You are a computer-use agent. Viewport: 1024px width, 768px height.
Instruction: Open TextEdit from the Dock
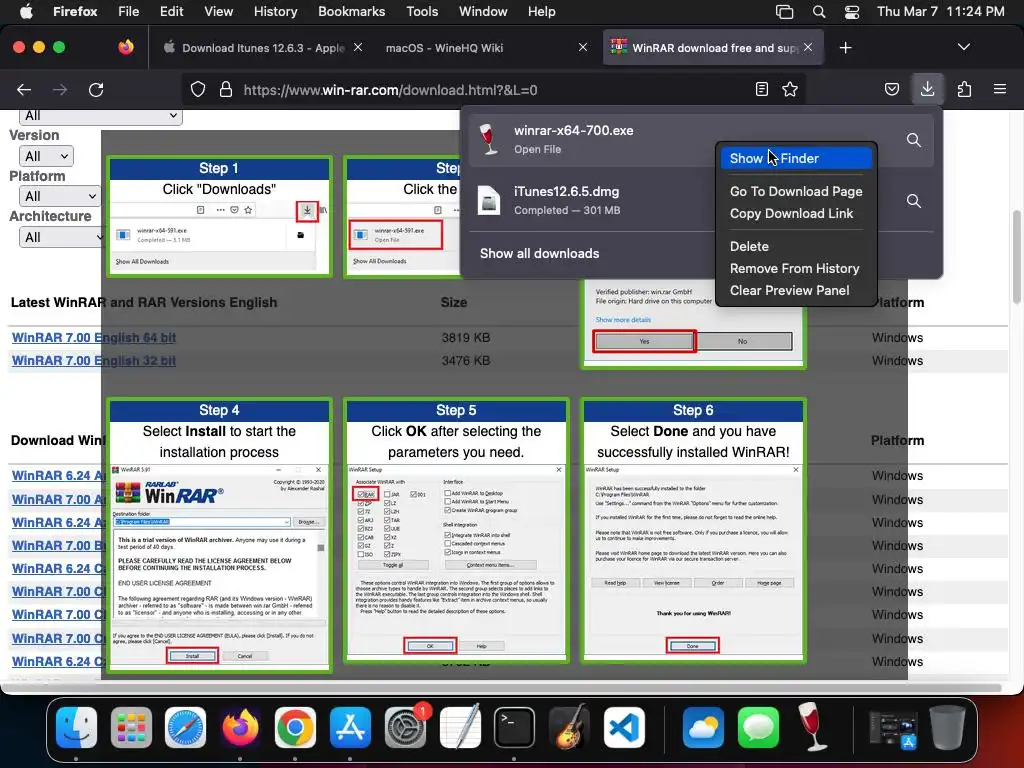pos(460,727)
